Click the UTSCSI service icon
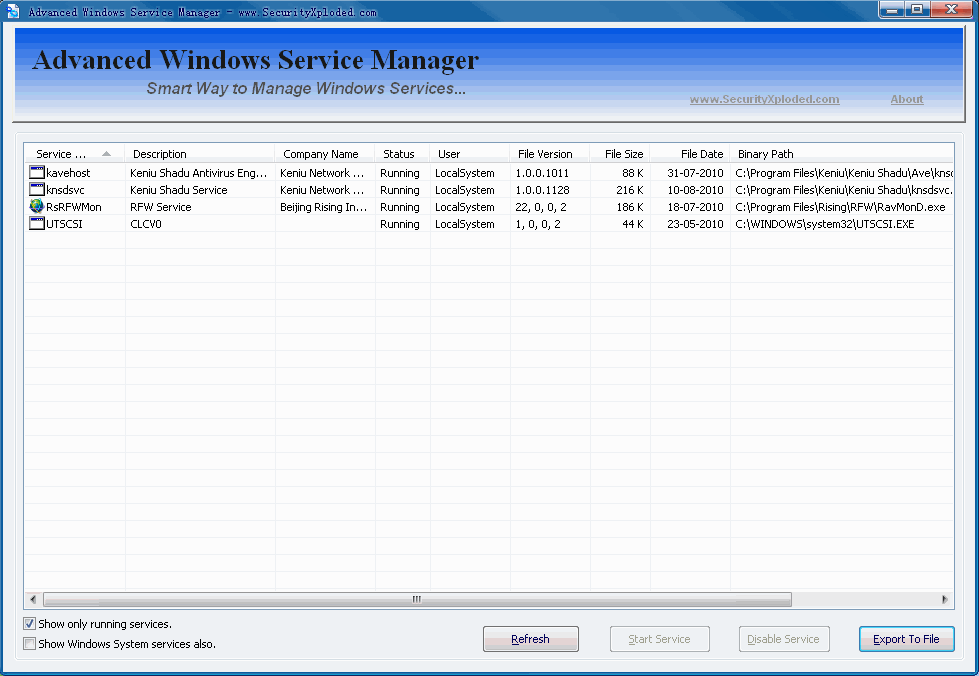Image resolution: width=979 pixels, height=676 pixels. tap(37, 223)
